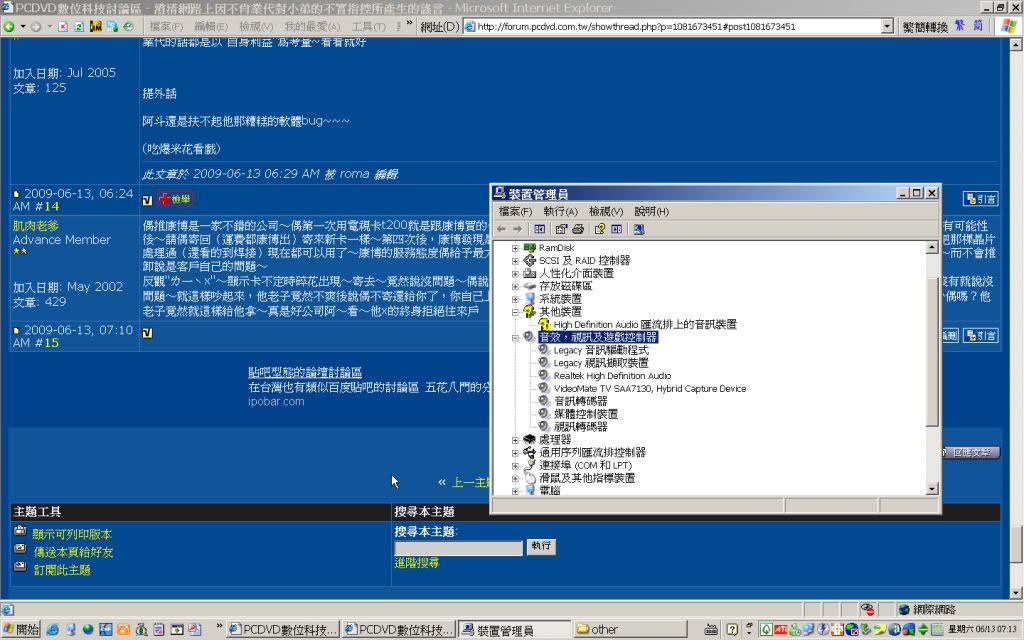Click the 繁簡轉換 toolbar button
The height and width of the screenshot is (640, 1024).
[925, 27]
